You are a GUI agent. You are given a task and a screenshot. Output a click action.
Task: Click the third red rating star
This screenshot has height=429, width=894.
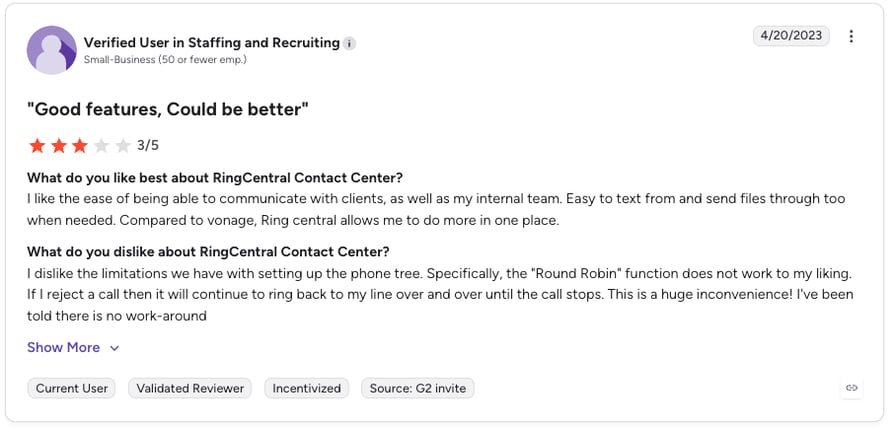[80, 146]
